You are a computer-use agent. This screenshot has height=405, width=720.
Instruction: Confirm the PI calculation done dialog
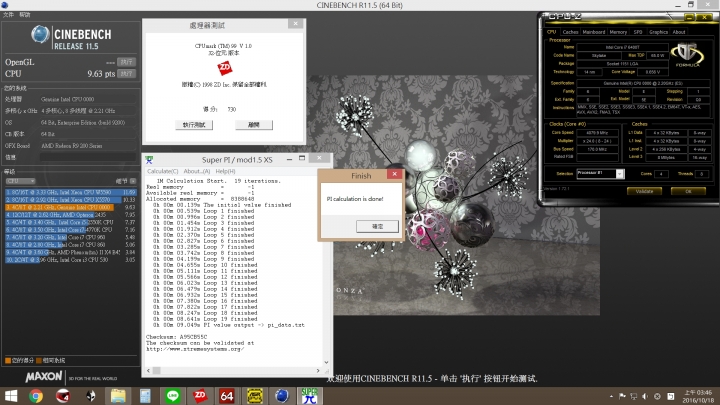[377, 226]
